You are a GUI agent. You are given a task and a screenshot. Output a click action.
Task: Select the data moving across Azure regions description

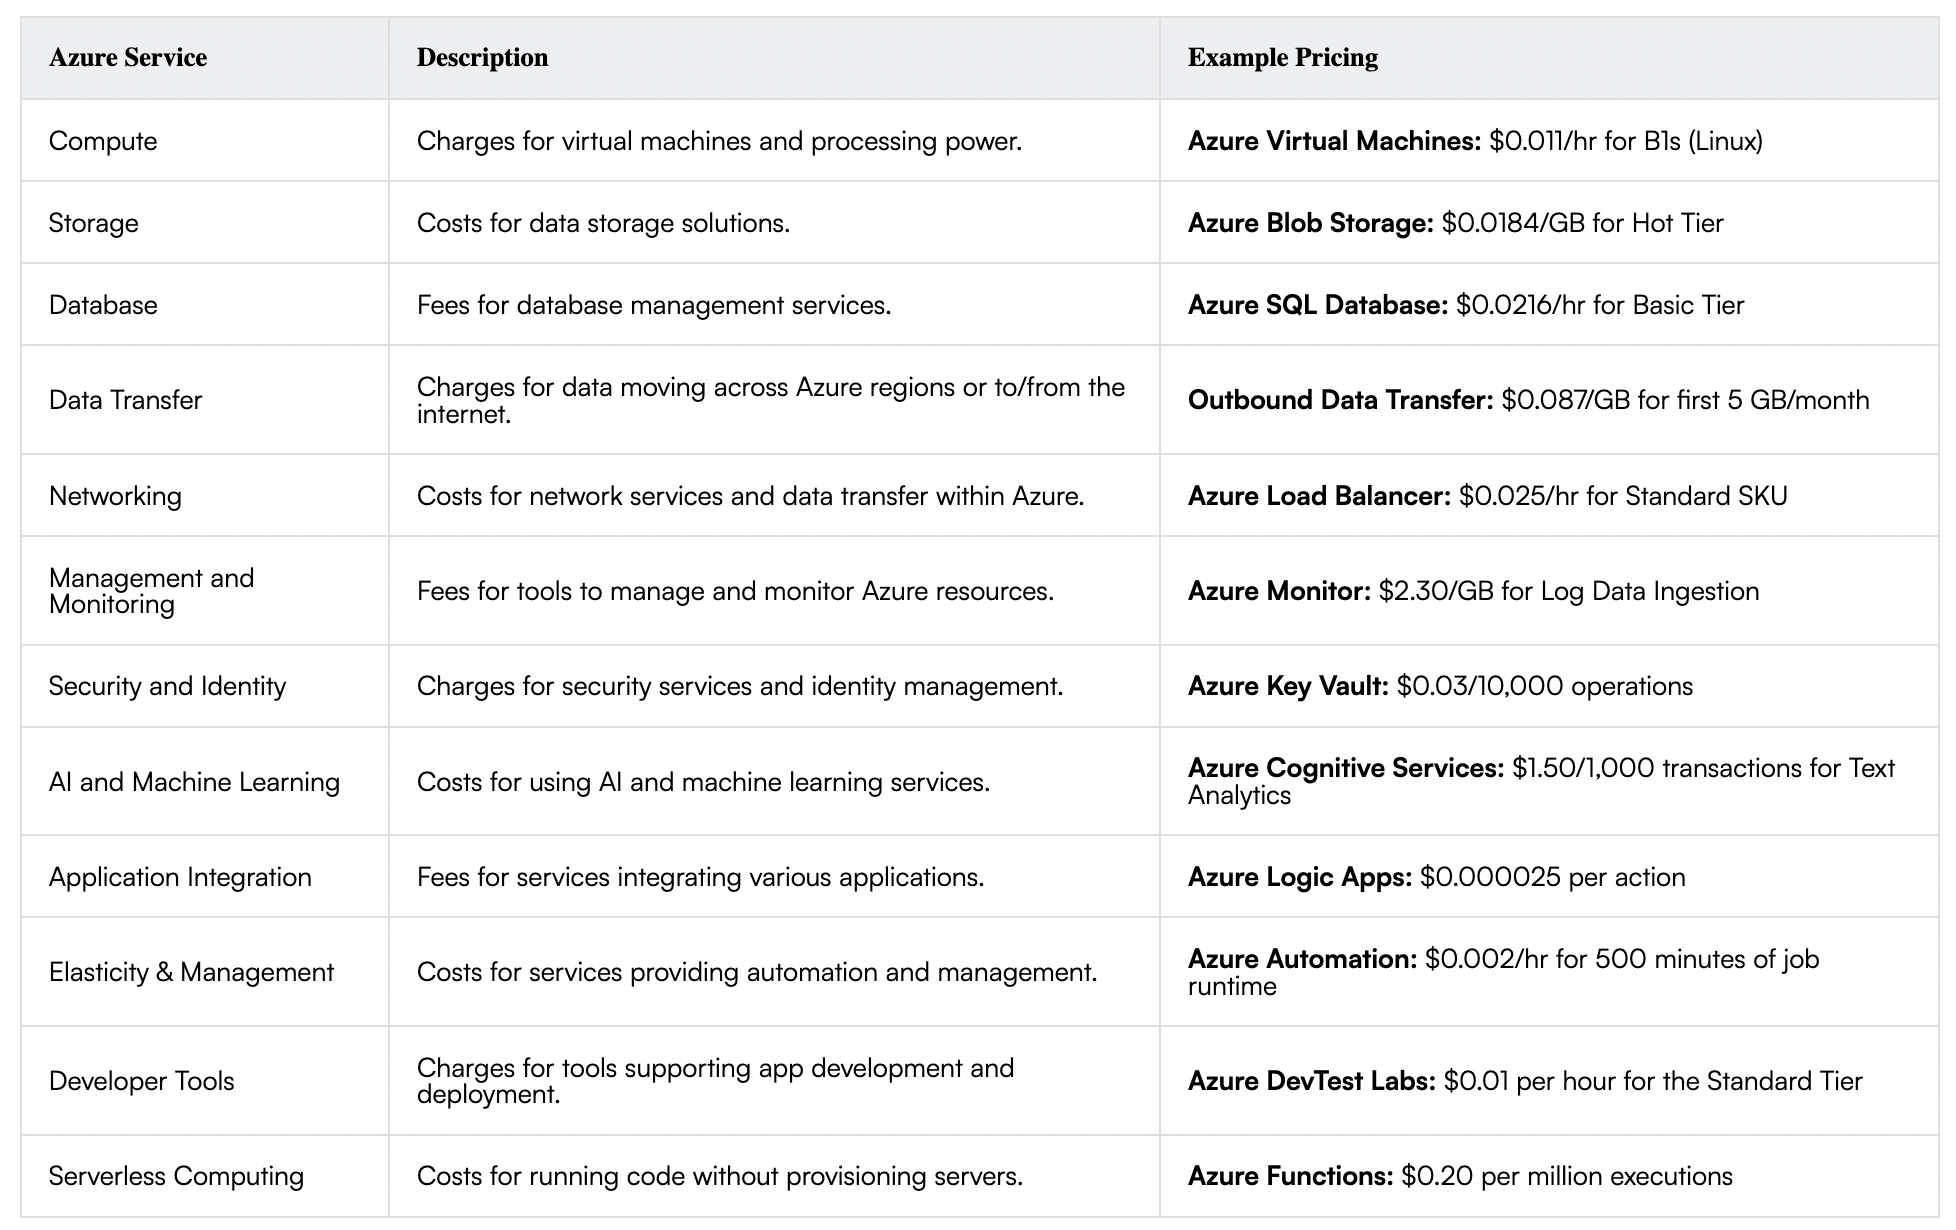tap(771, 400)
